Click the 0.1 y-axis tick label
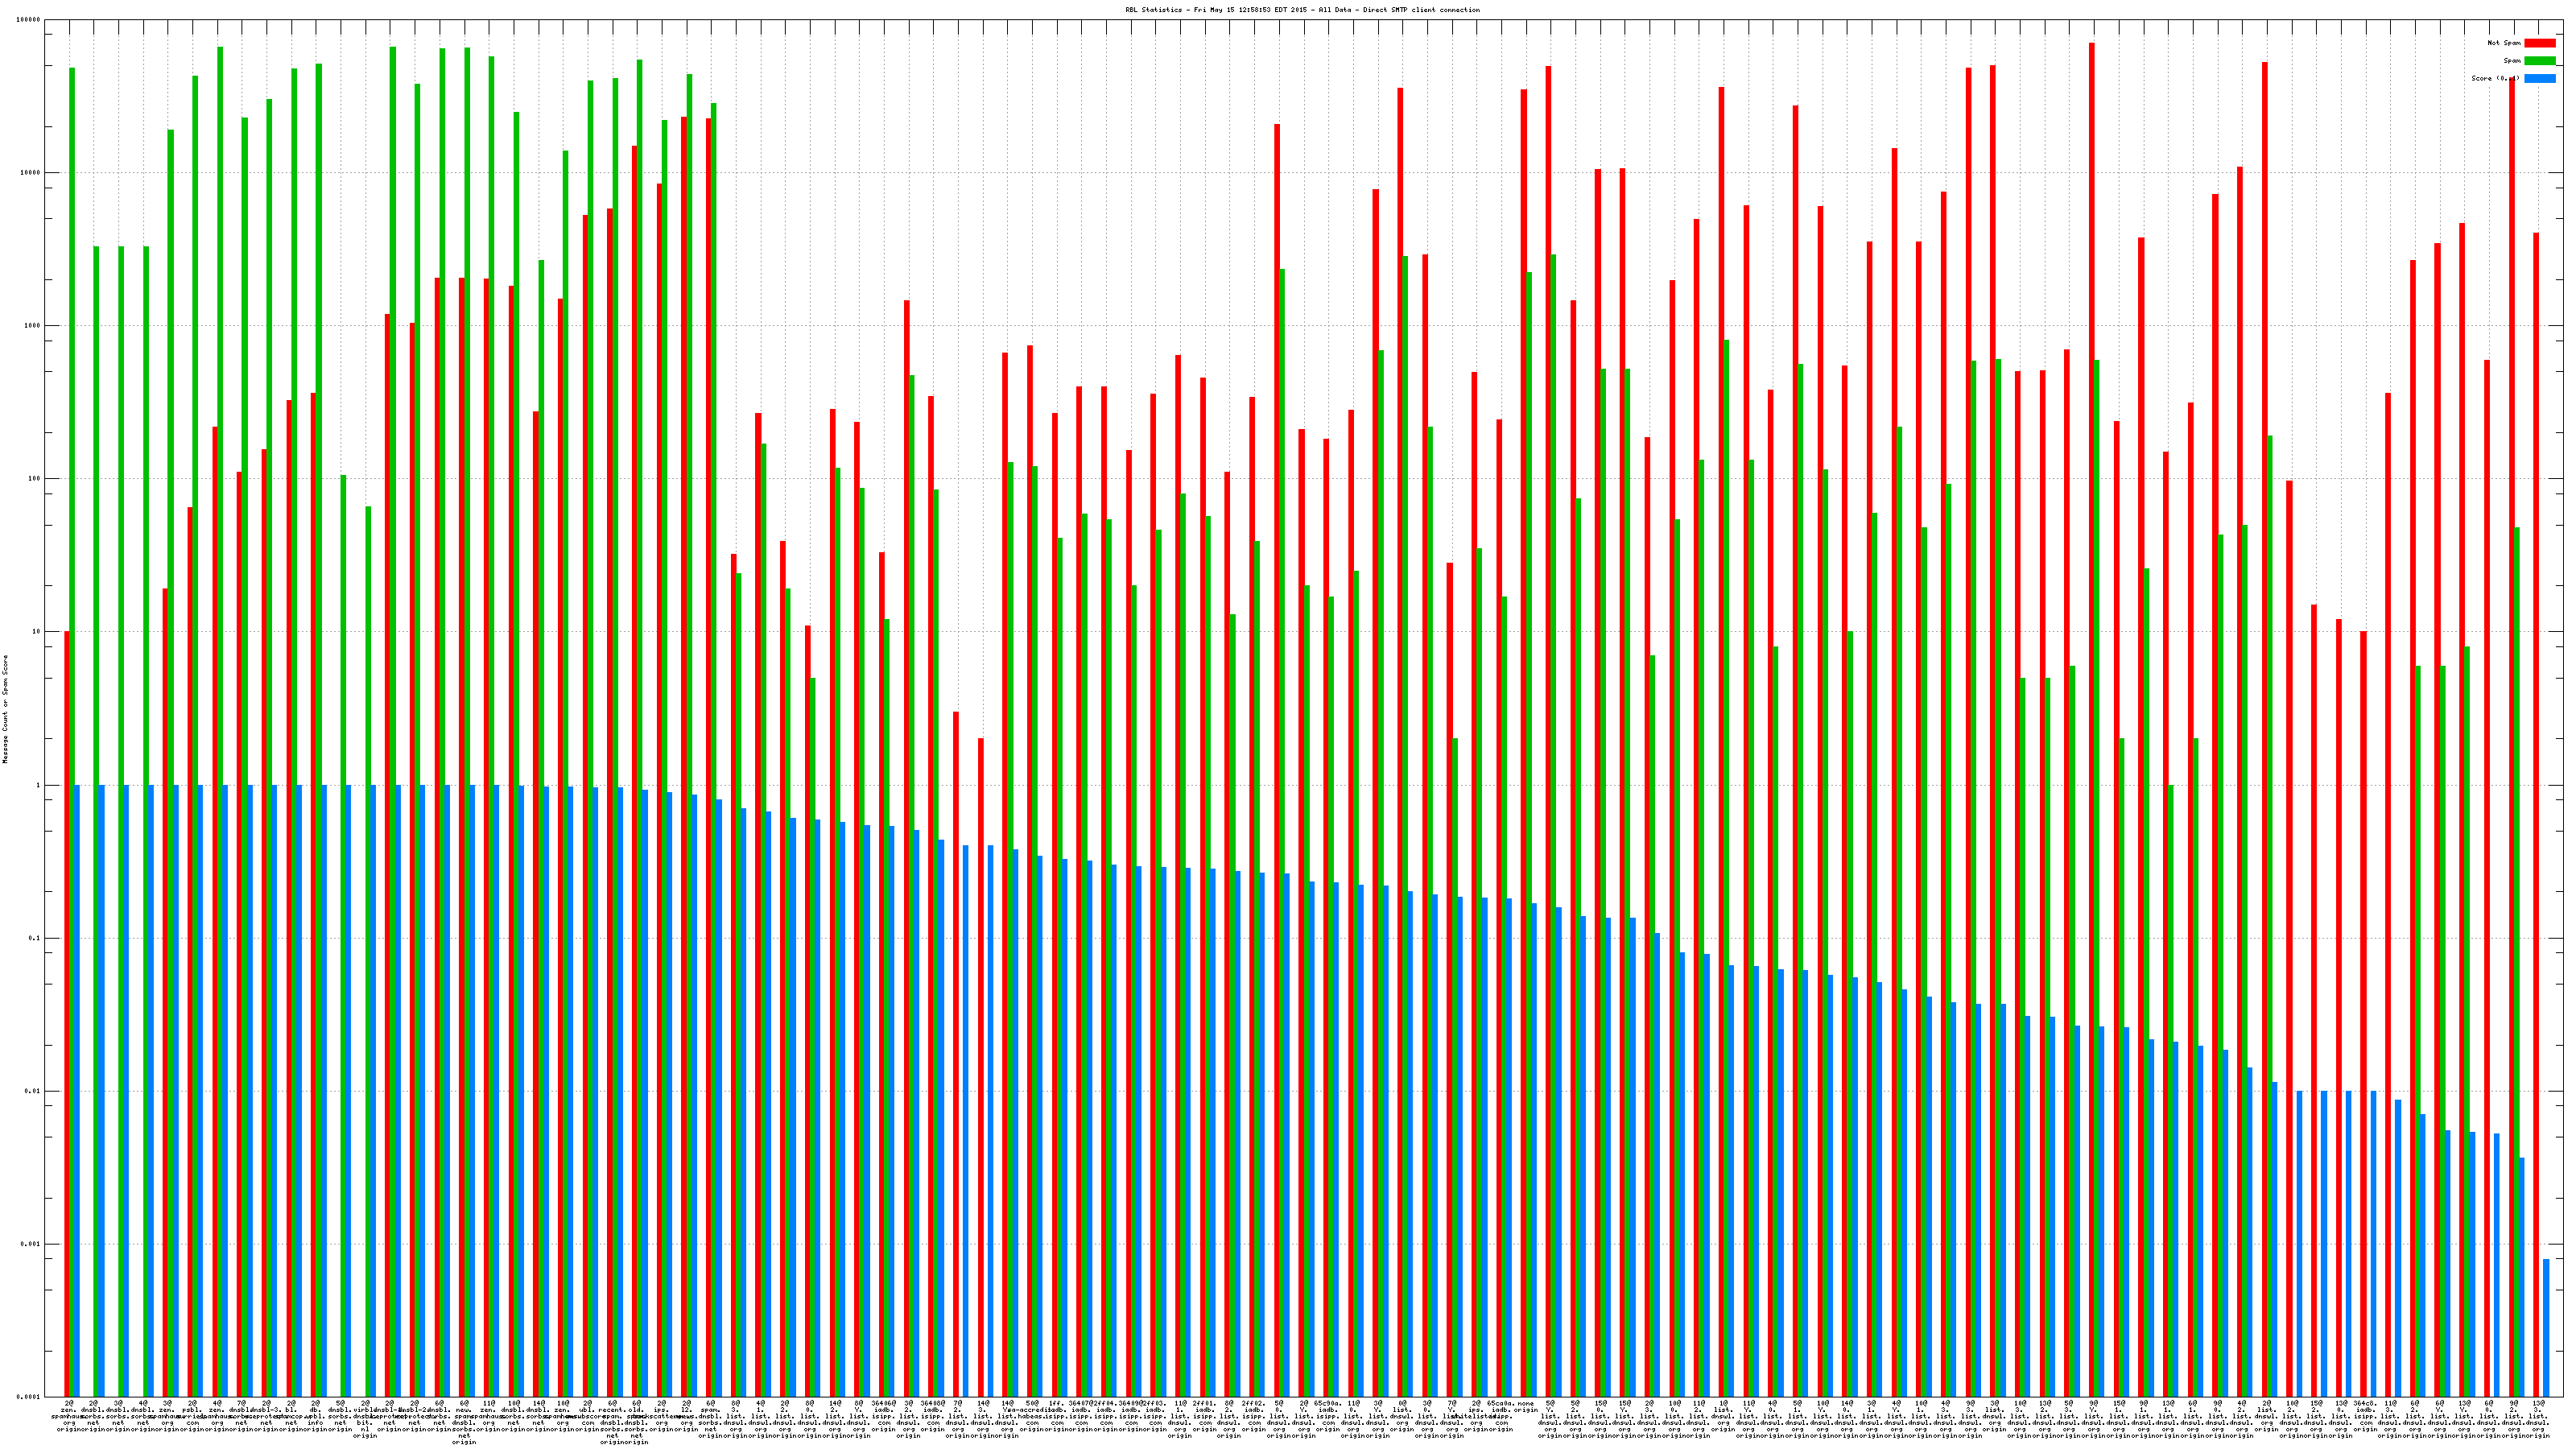 (34, 938)
